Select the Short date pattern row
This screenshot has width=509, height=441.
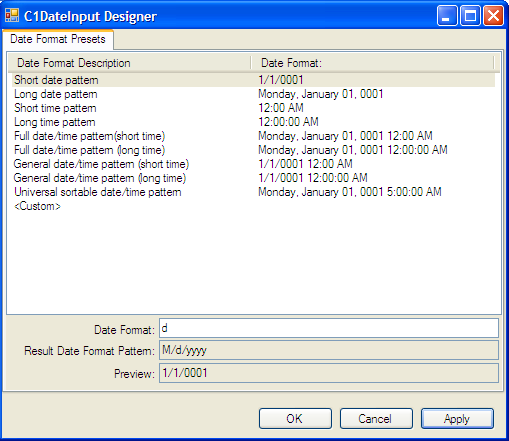coord(253,80)
